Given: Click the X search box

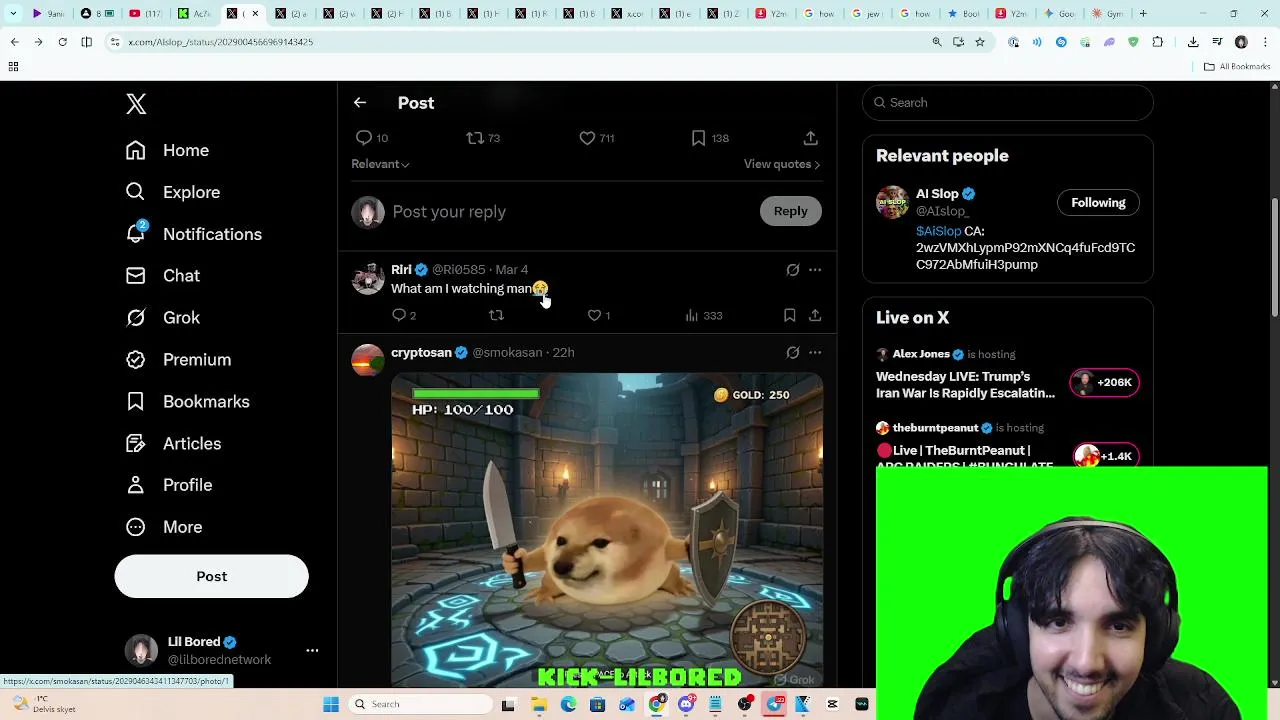Looking at the screenshot, I should pos(1008,103).
